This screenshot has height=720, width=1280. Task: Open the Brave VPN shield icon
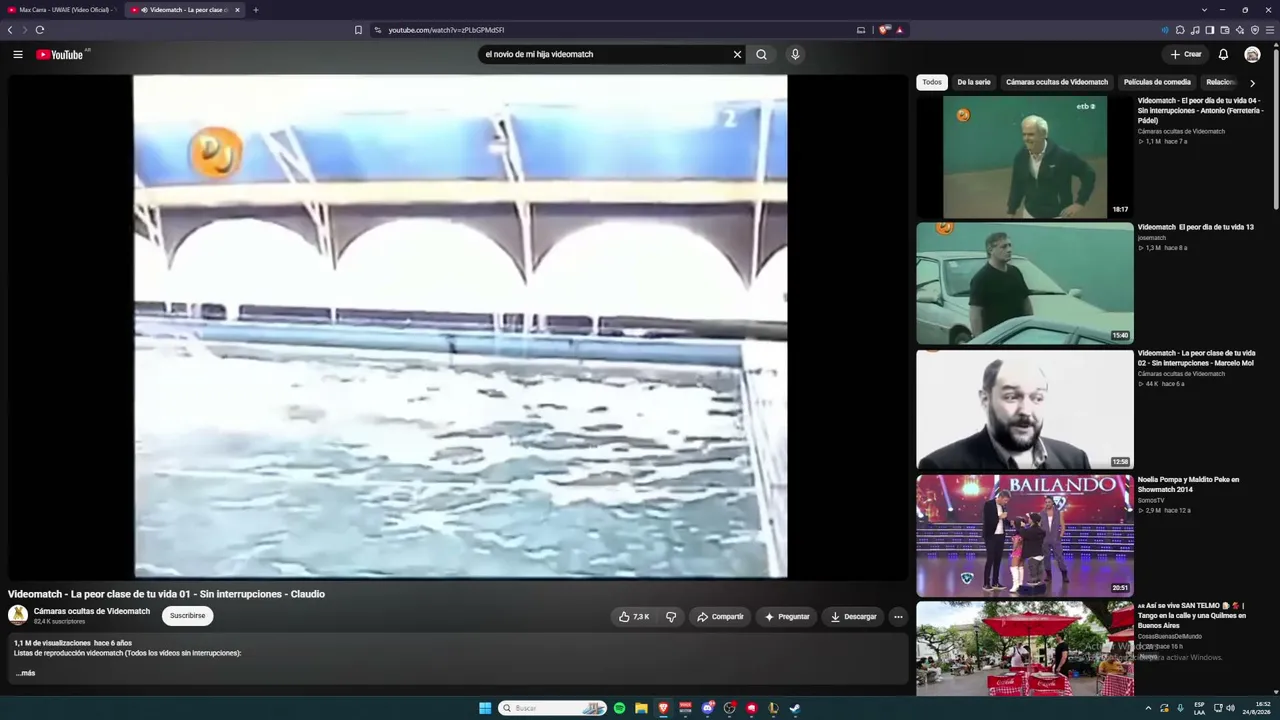point(1255,30)
